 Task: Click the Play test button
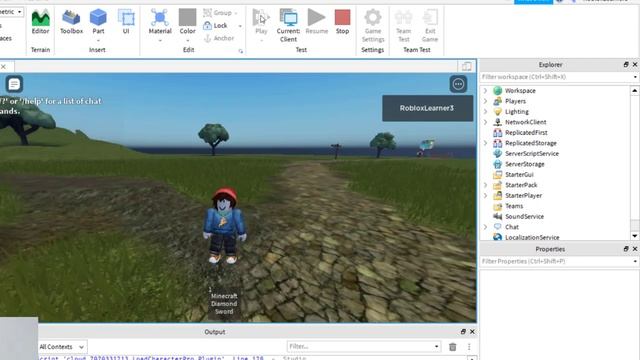261,22
